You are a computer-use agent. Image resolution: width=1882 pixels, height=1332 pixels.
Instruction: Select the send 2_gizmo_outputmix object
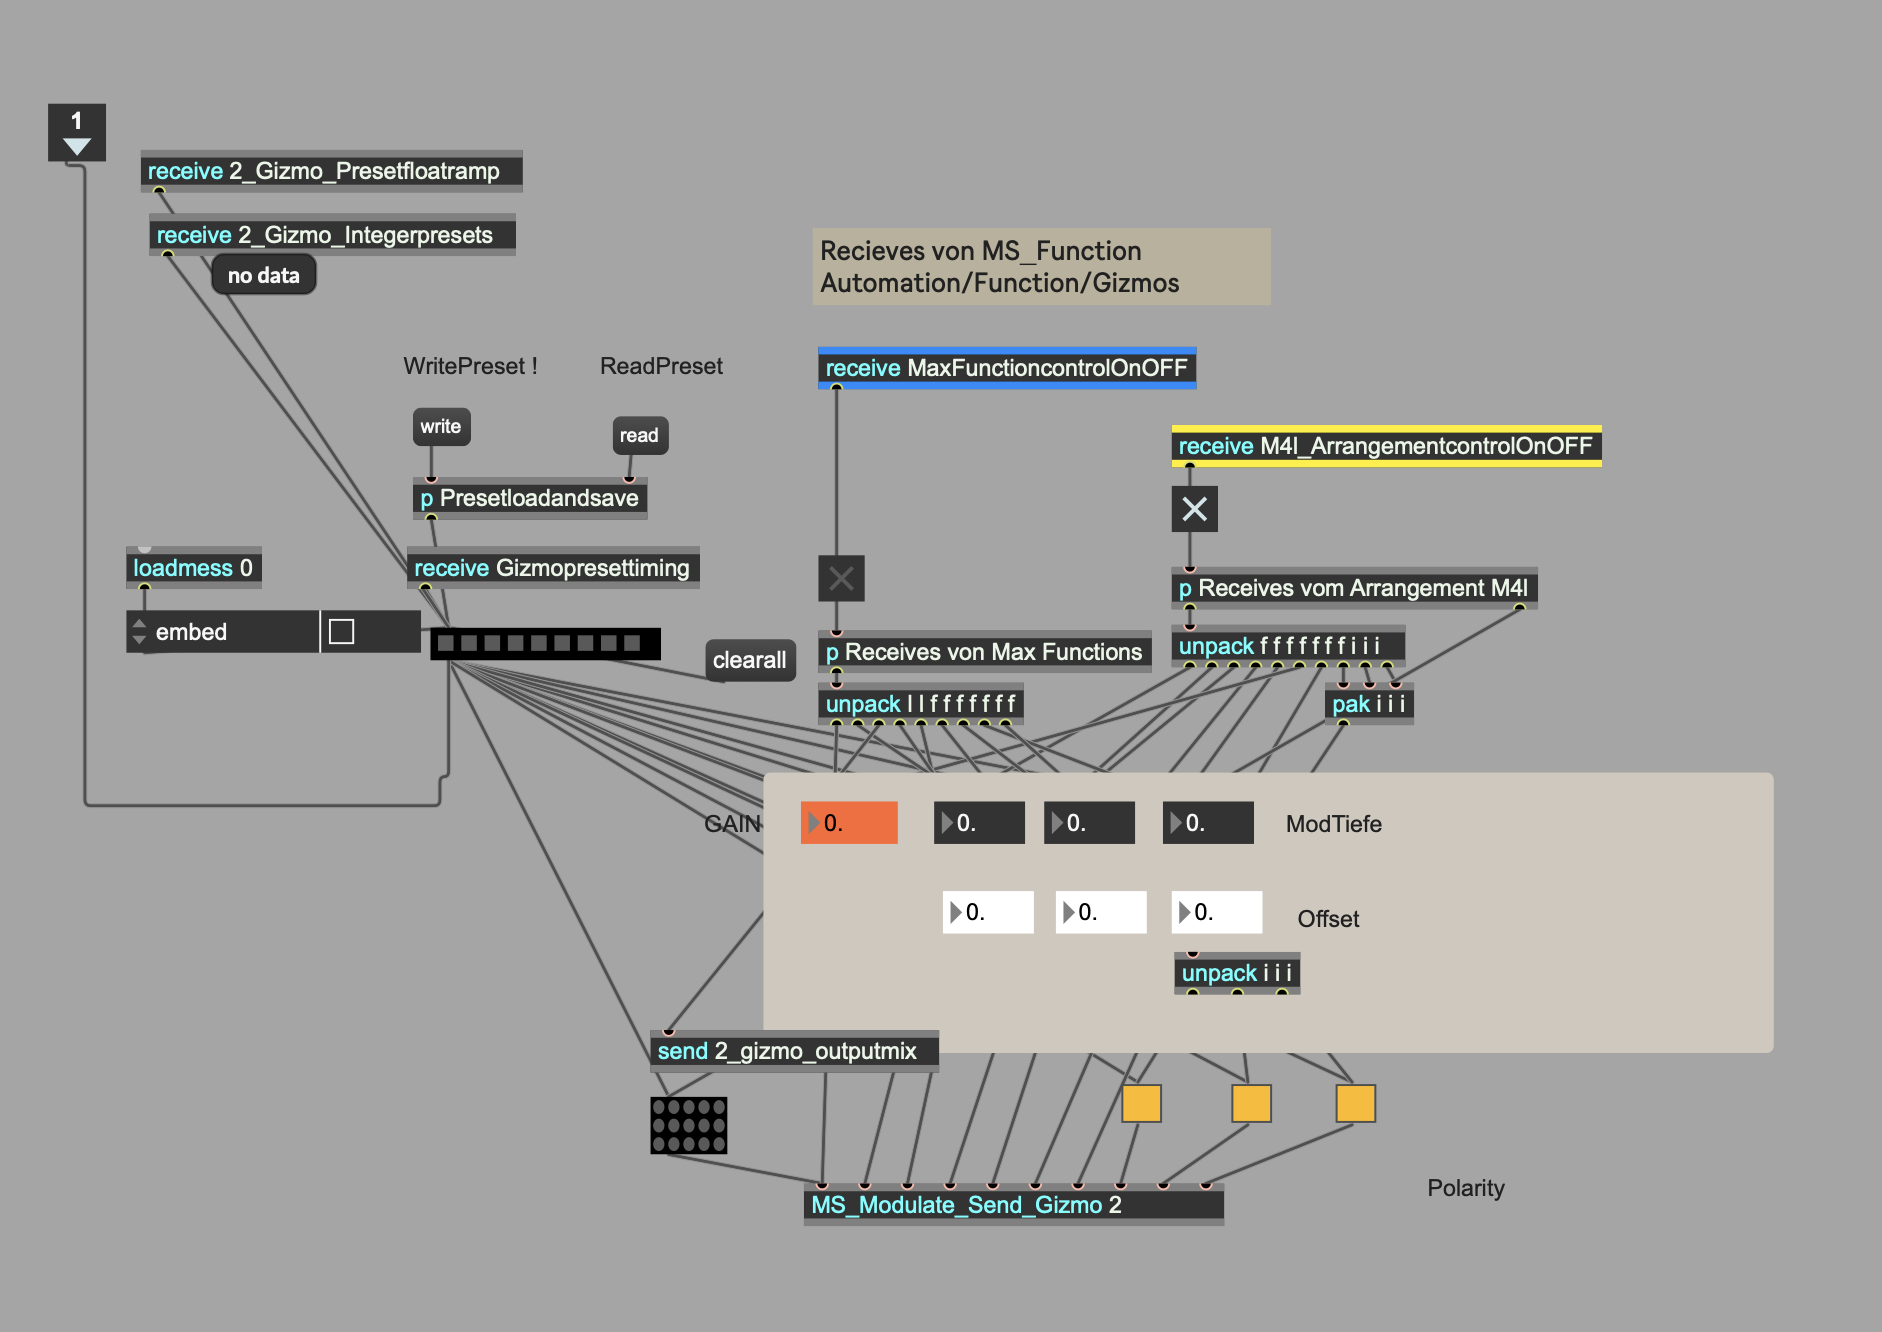[x=794, y=1051]
